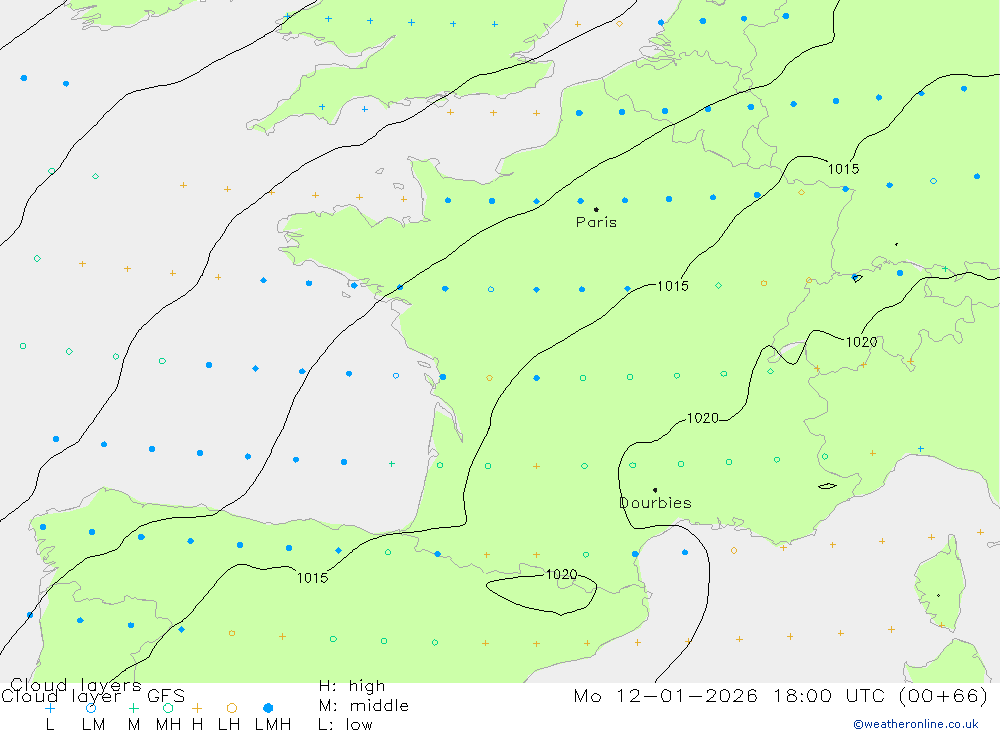The width and height of the screenshot is (1000, 733).
Task: Click the "MH" legend letters
Action: 168,725
